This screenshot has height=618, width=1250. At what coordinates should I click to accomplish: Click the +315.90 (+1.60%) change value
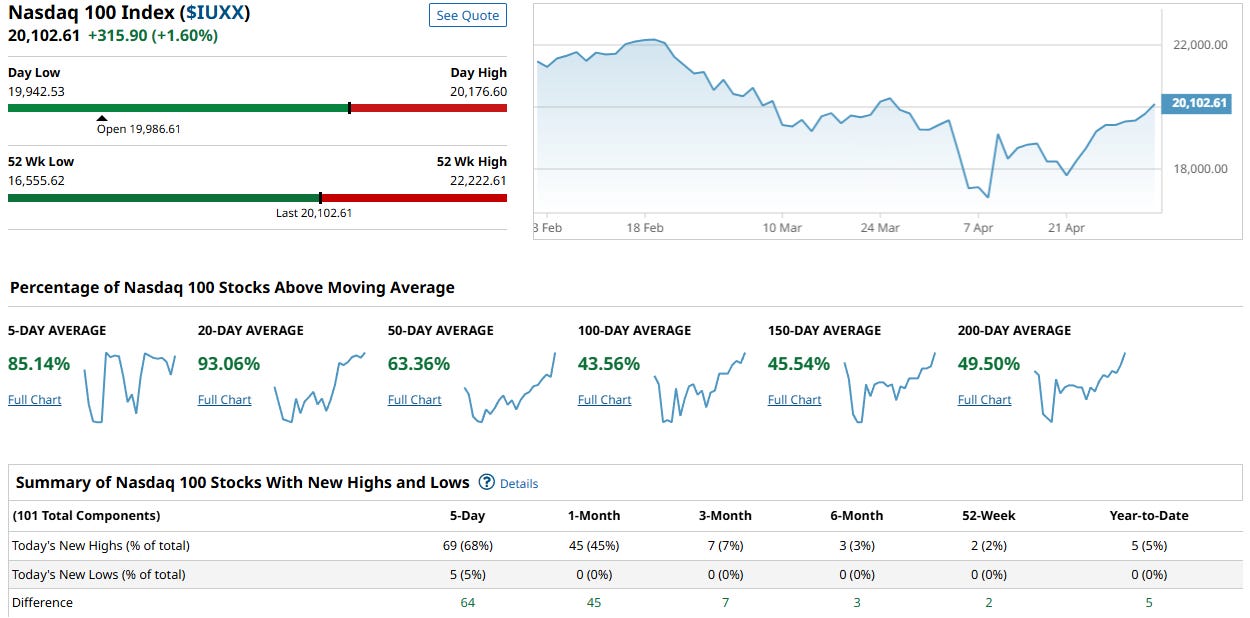[153, 35]
